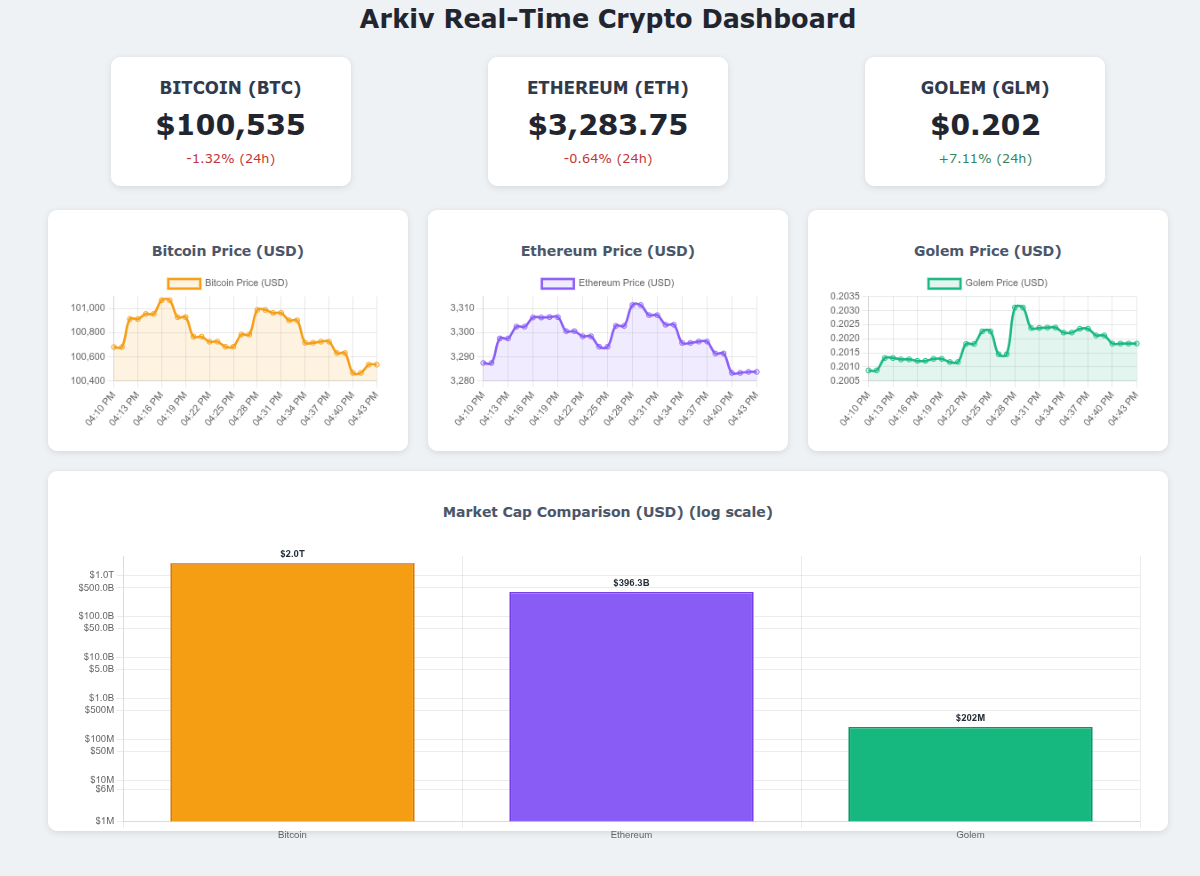Select the BITCOIN (BTC) price card

[231, 120]
